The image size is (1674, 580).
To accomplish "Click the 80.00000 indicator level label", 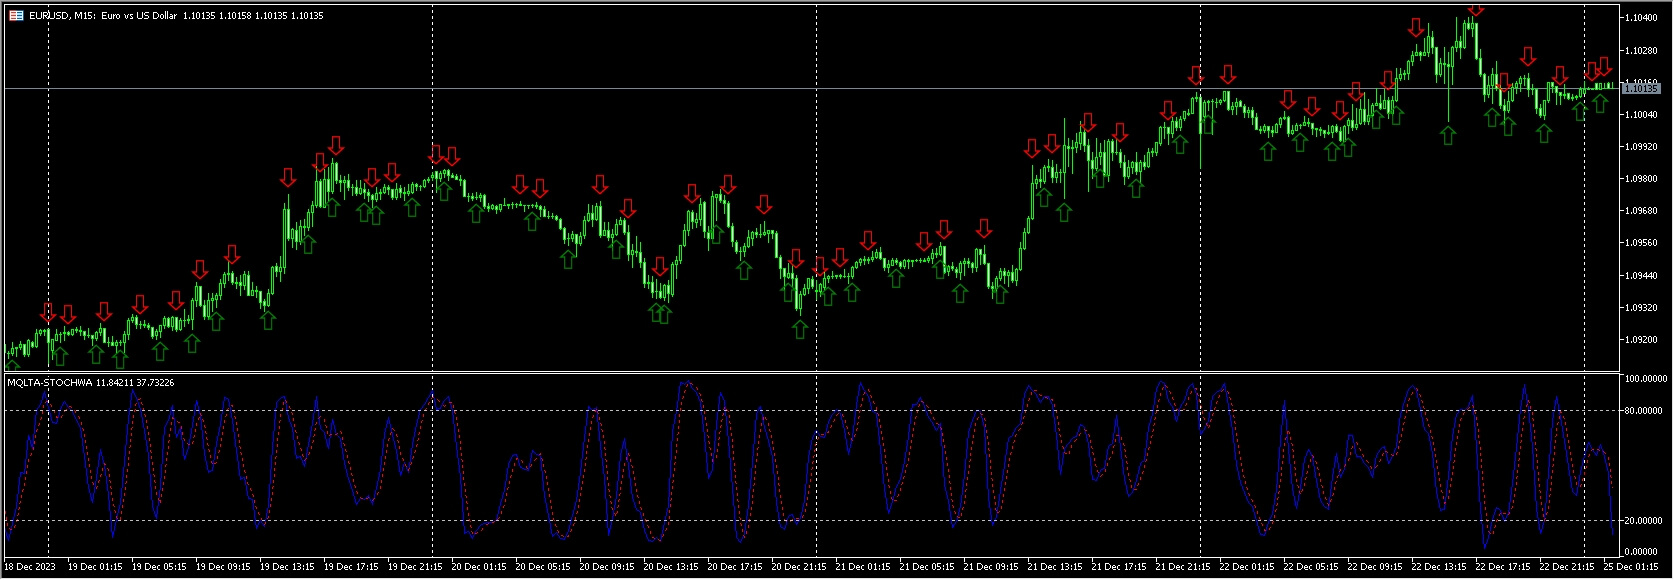I will pos(1645,410).
